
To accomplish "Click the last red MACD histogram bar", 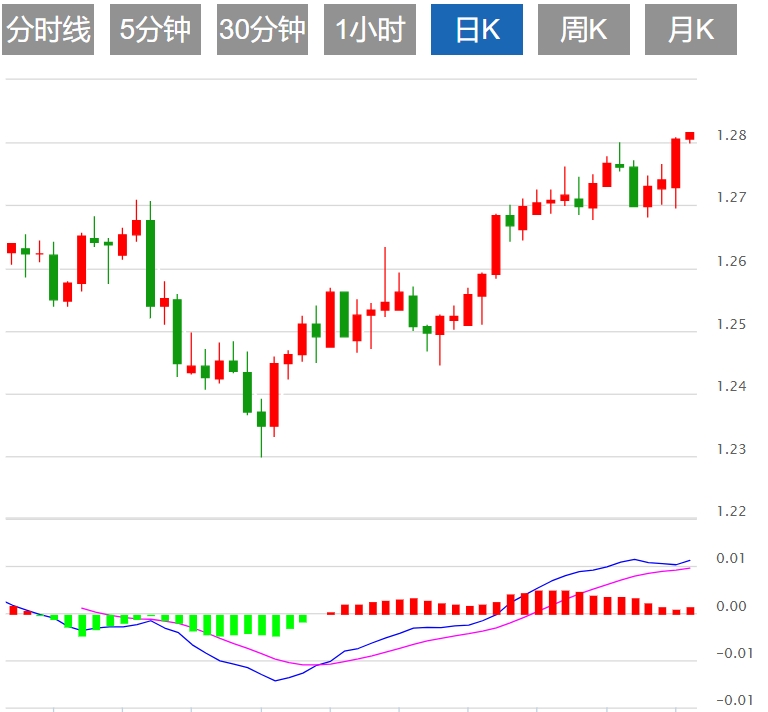I will pos(690,611).
